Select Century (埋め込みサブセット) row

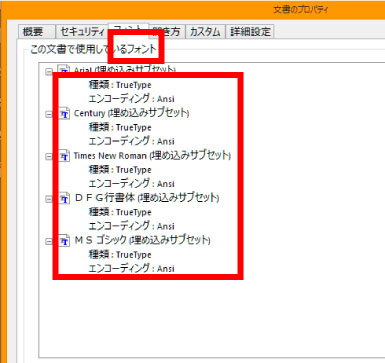(131, 113)
